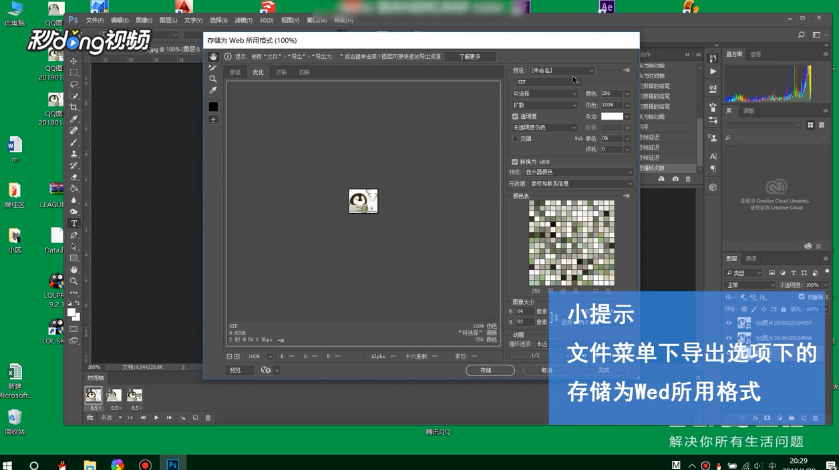Click the image height H input field

pos(524,322)
